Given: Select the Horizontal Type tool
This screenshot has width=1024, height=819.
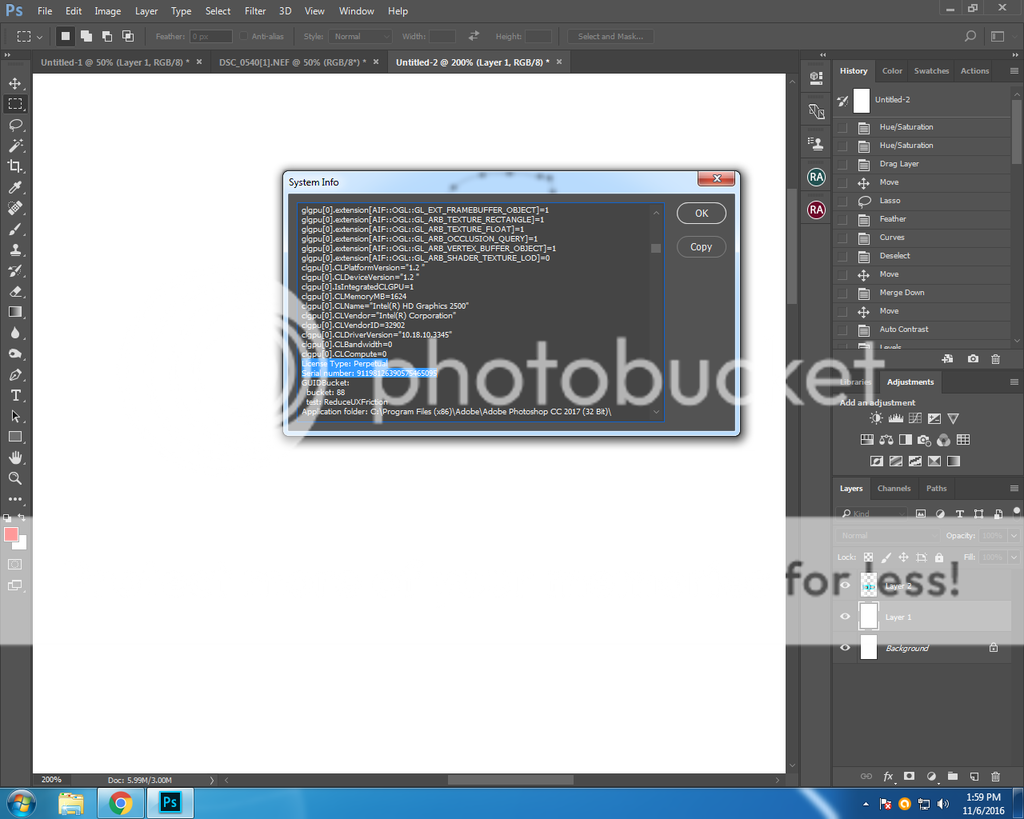Looking at the screenshot, I should [x=15, y=396].
